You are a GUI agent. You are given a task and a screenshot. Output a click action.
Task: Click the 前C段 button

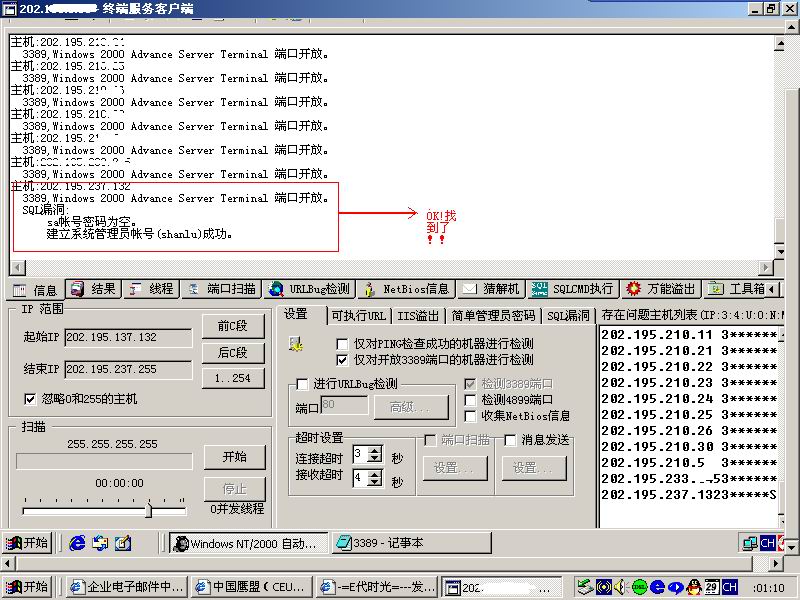[x=233, y=326]
